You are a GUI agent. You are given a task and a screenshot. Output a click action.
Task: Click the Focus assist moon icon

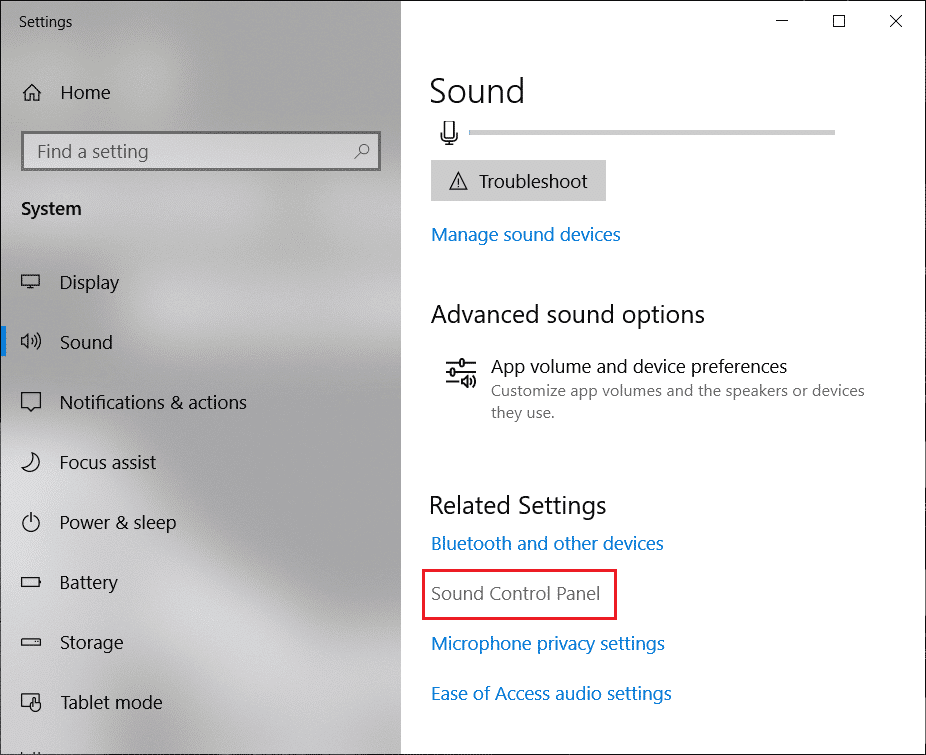click(x=31, y=462)
